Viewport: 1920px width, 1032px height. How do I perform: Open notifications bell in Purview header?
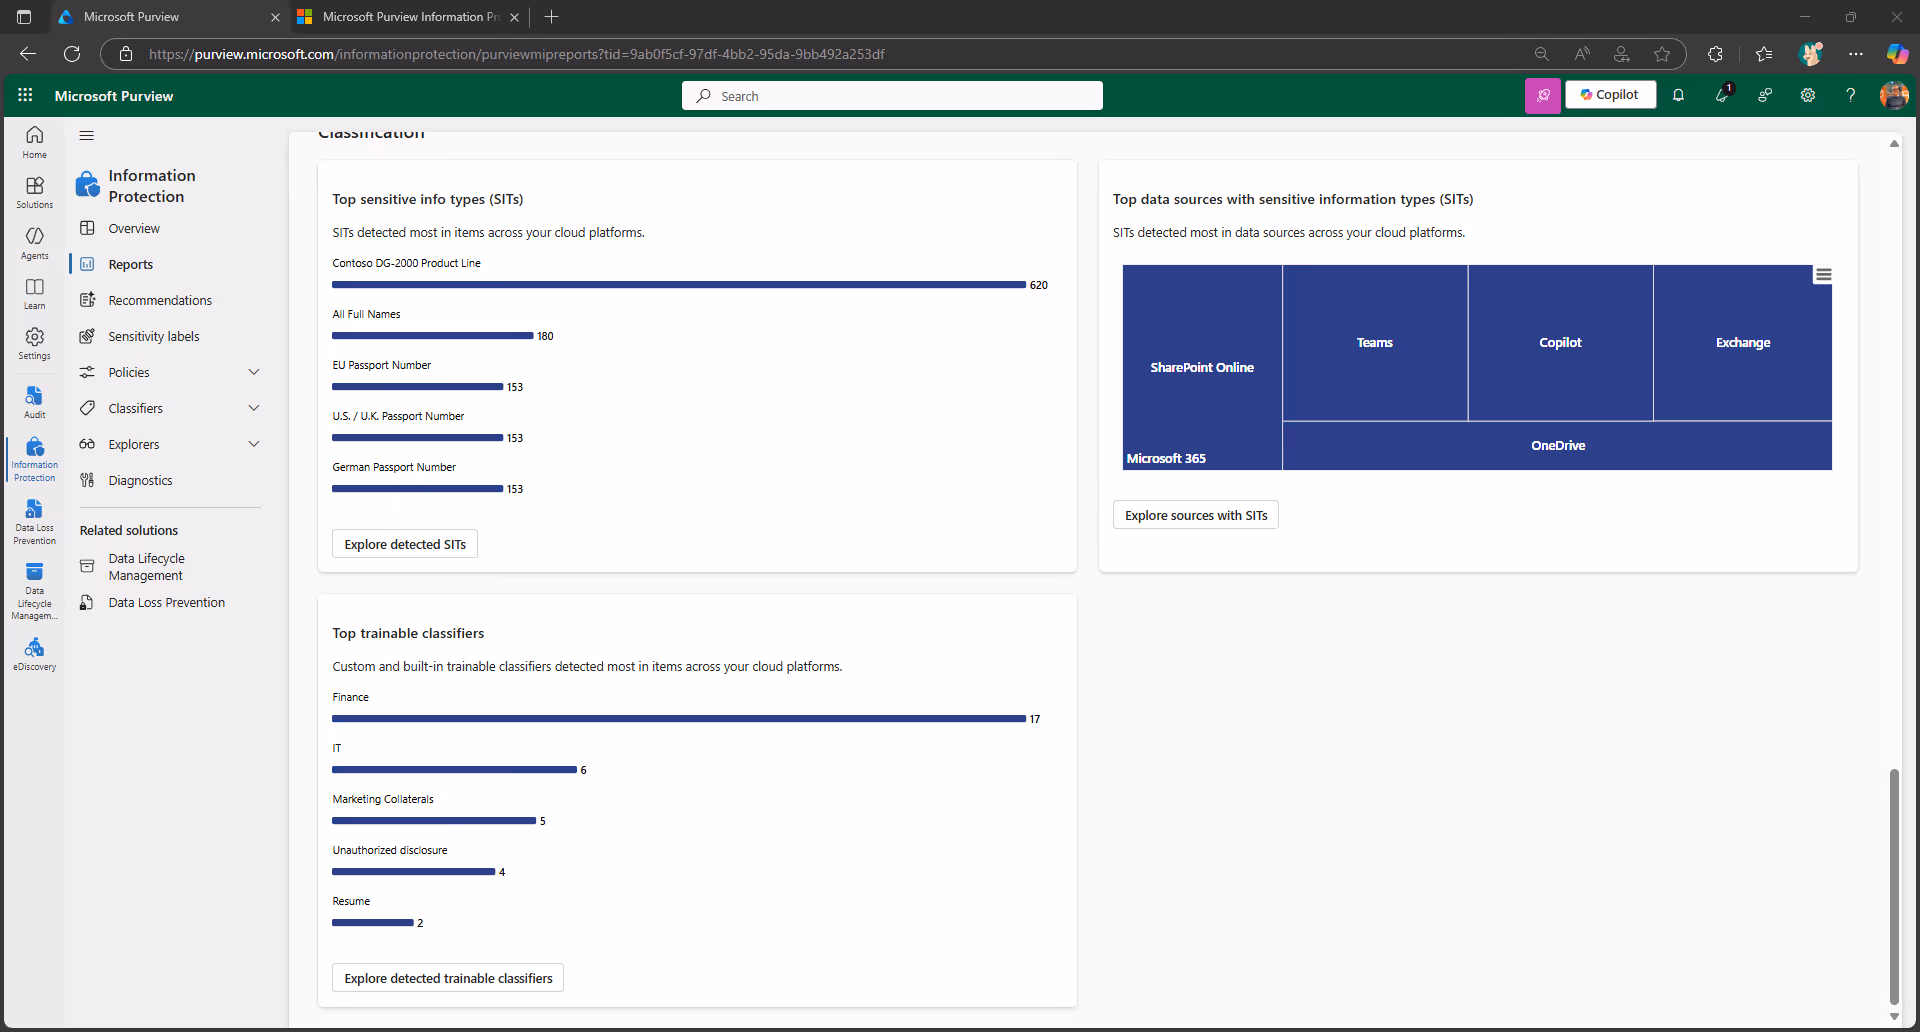point(1679,95)
